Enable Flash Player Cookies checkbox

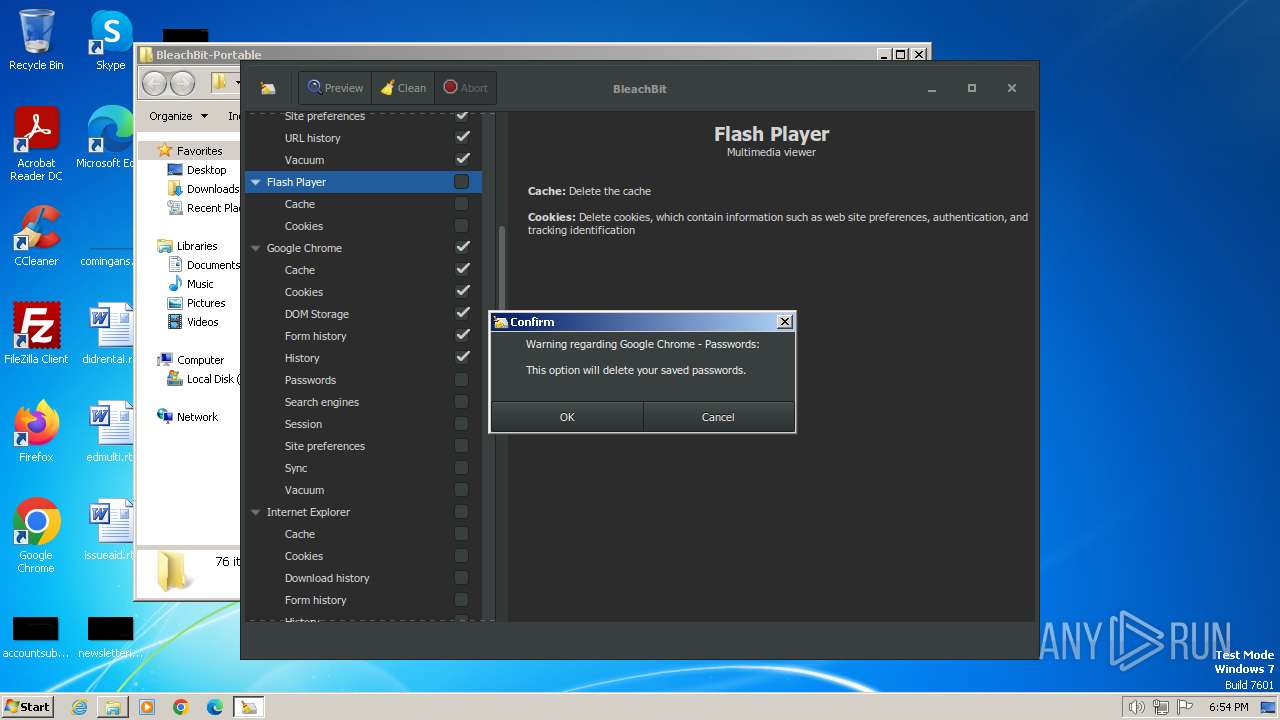click(x=461, y=226)
